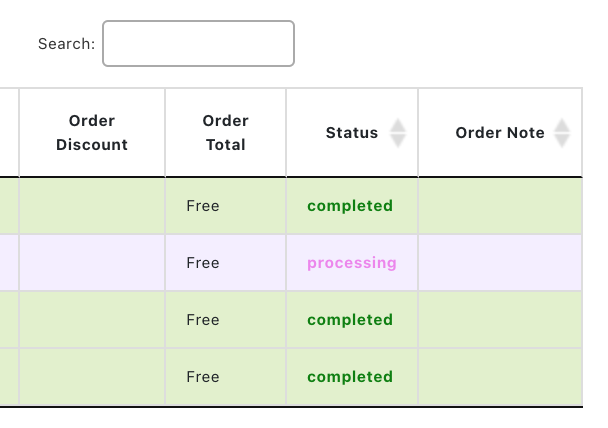Click the processing row's empty Order Note cell
Viewport: 608px width, 428px height.
point(500,263)
